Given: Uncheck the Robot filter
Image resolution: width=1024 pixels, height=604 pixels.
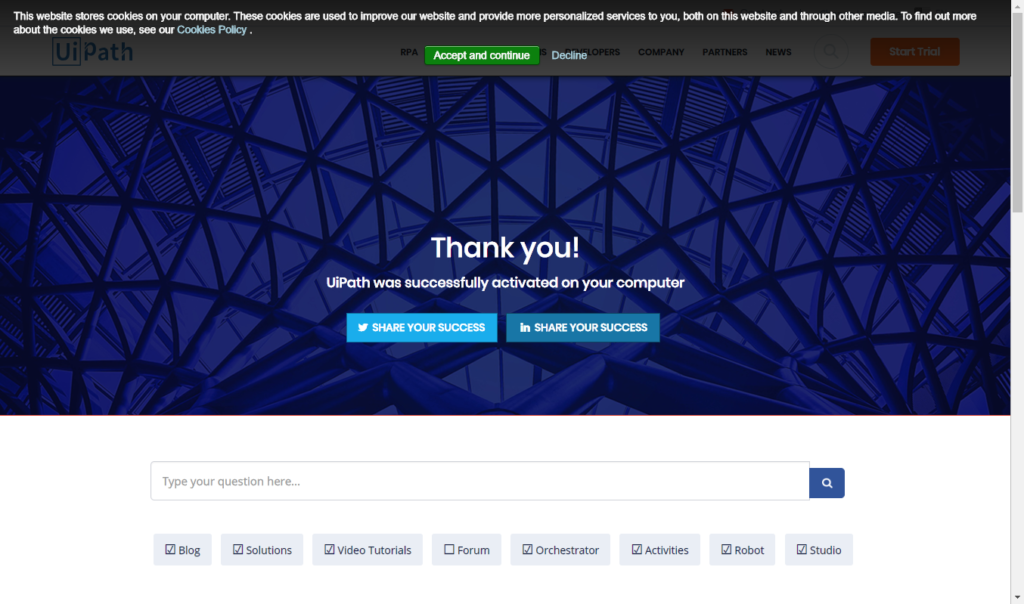Looking at the screenshot, I should click(742, 550).
